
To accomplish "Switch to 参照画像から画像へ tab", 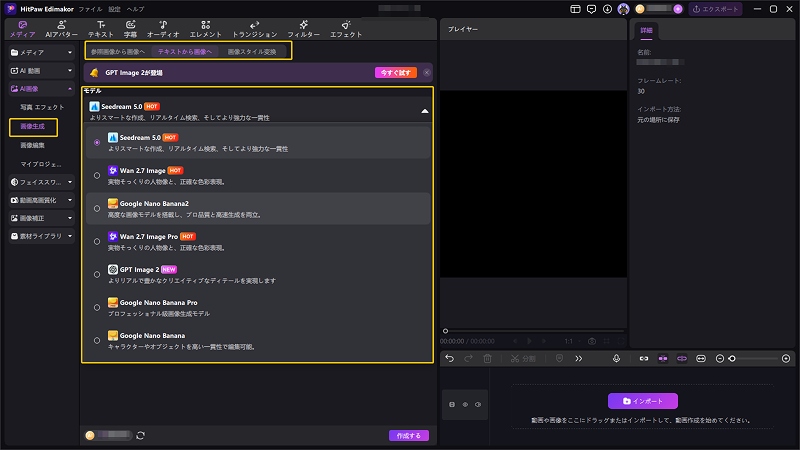I will pos(118,52).
